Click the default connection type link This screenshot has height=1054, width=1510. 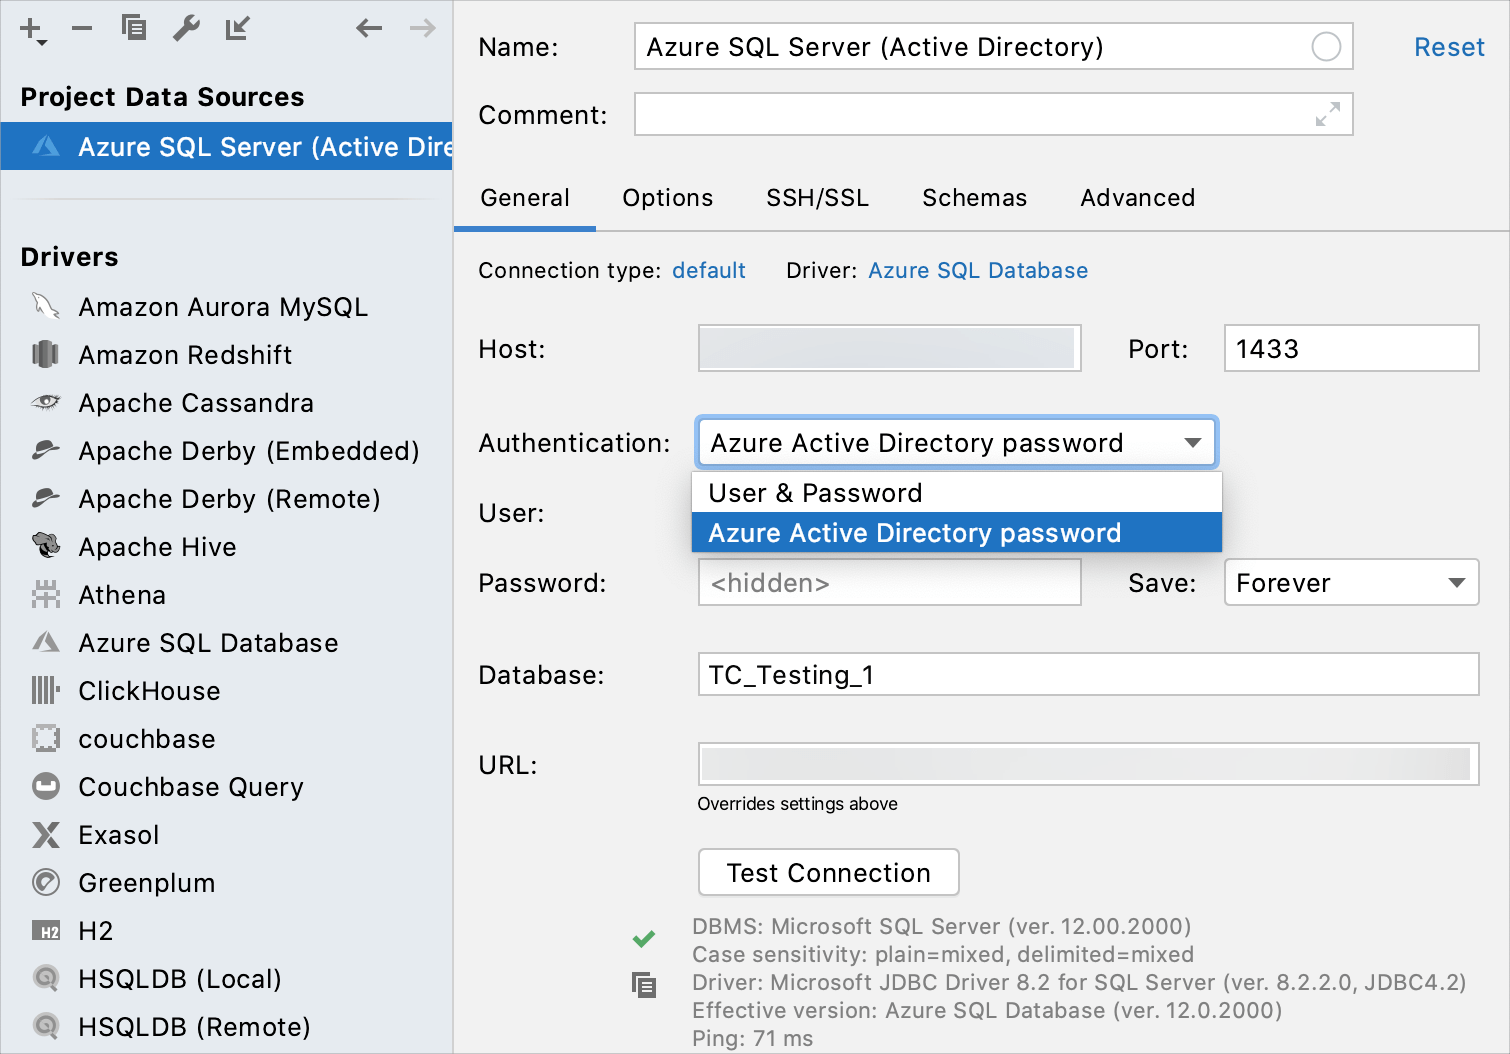point(709,271)
